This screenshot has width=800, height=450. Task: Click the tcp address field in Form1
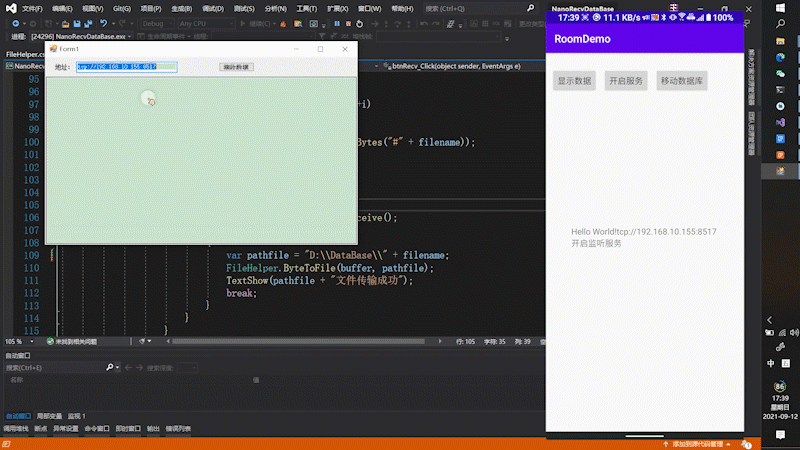pyautogui.click(x=126, y=67)
